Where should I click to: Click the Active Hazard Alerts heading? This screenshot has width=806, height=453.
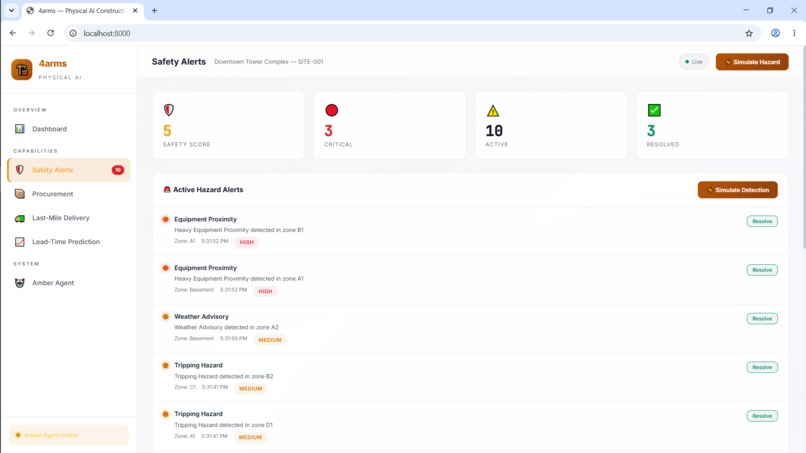(x=208, y=190)
